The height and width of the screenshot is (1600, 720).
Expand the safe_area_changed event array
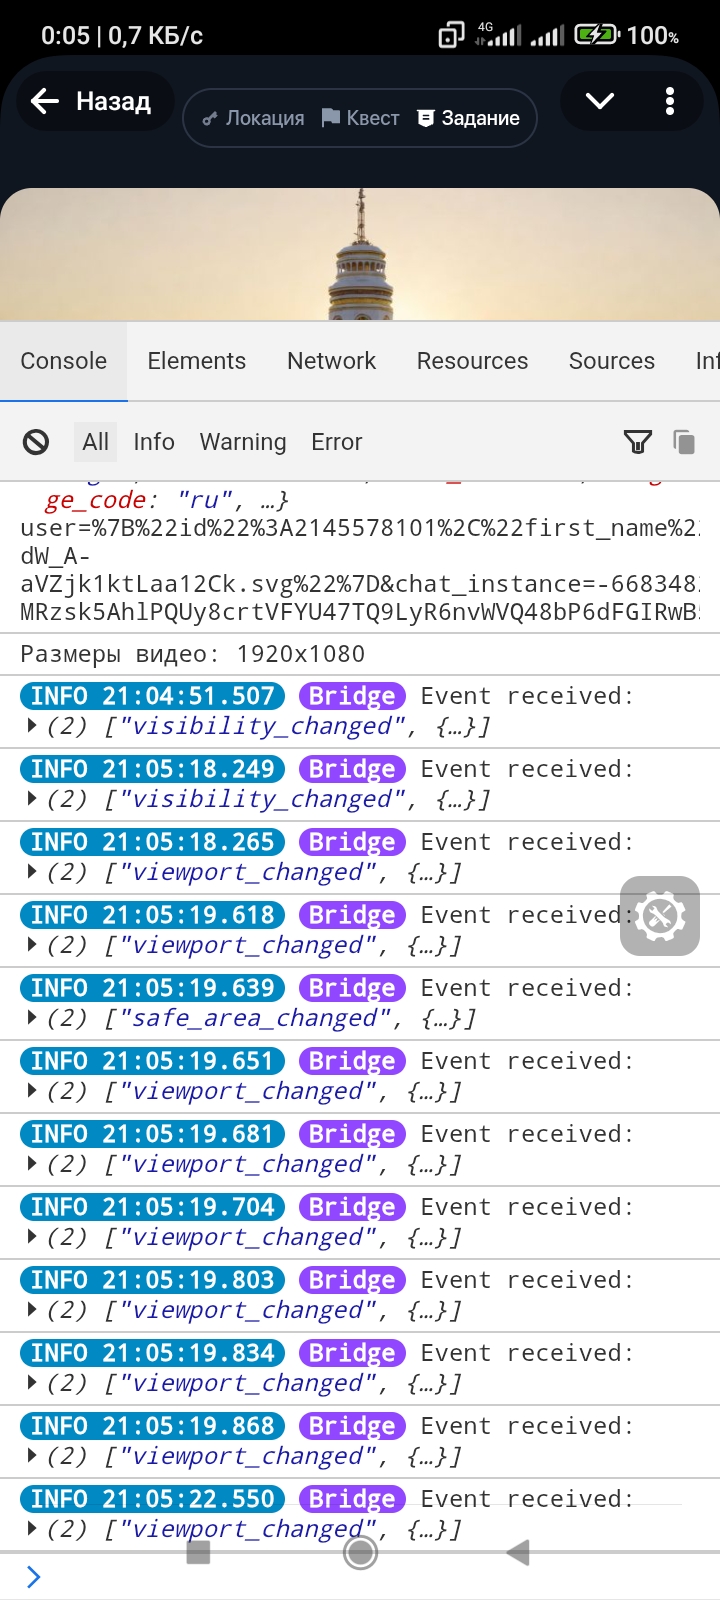[33, 1018]
